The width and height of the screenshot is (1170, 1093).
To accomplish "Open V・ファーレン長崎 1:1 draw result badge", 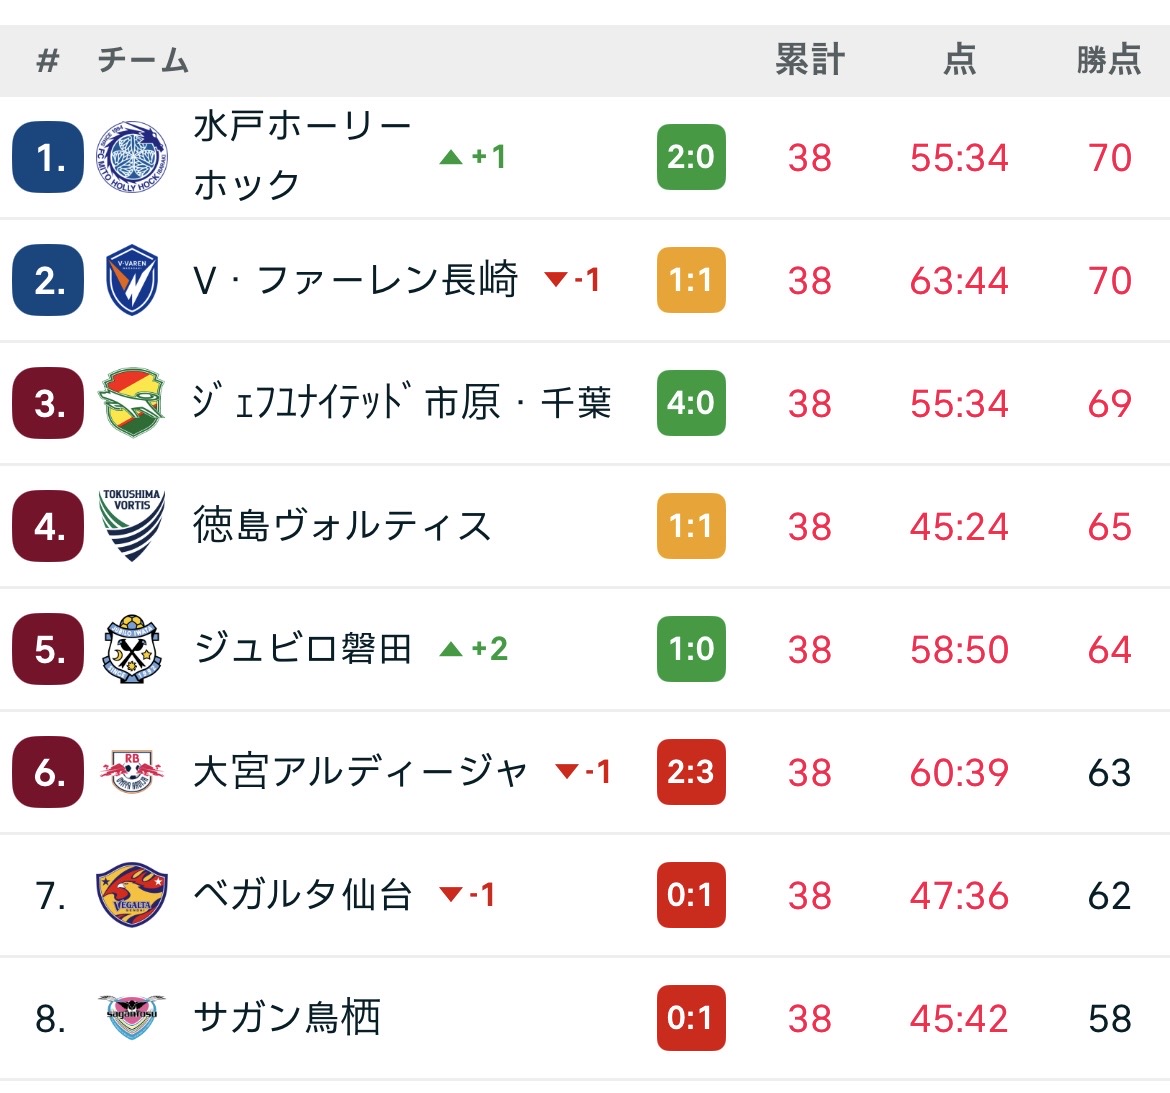I will click(691, 280).
